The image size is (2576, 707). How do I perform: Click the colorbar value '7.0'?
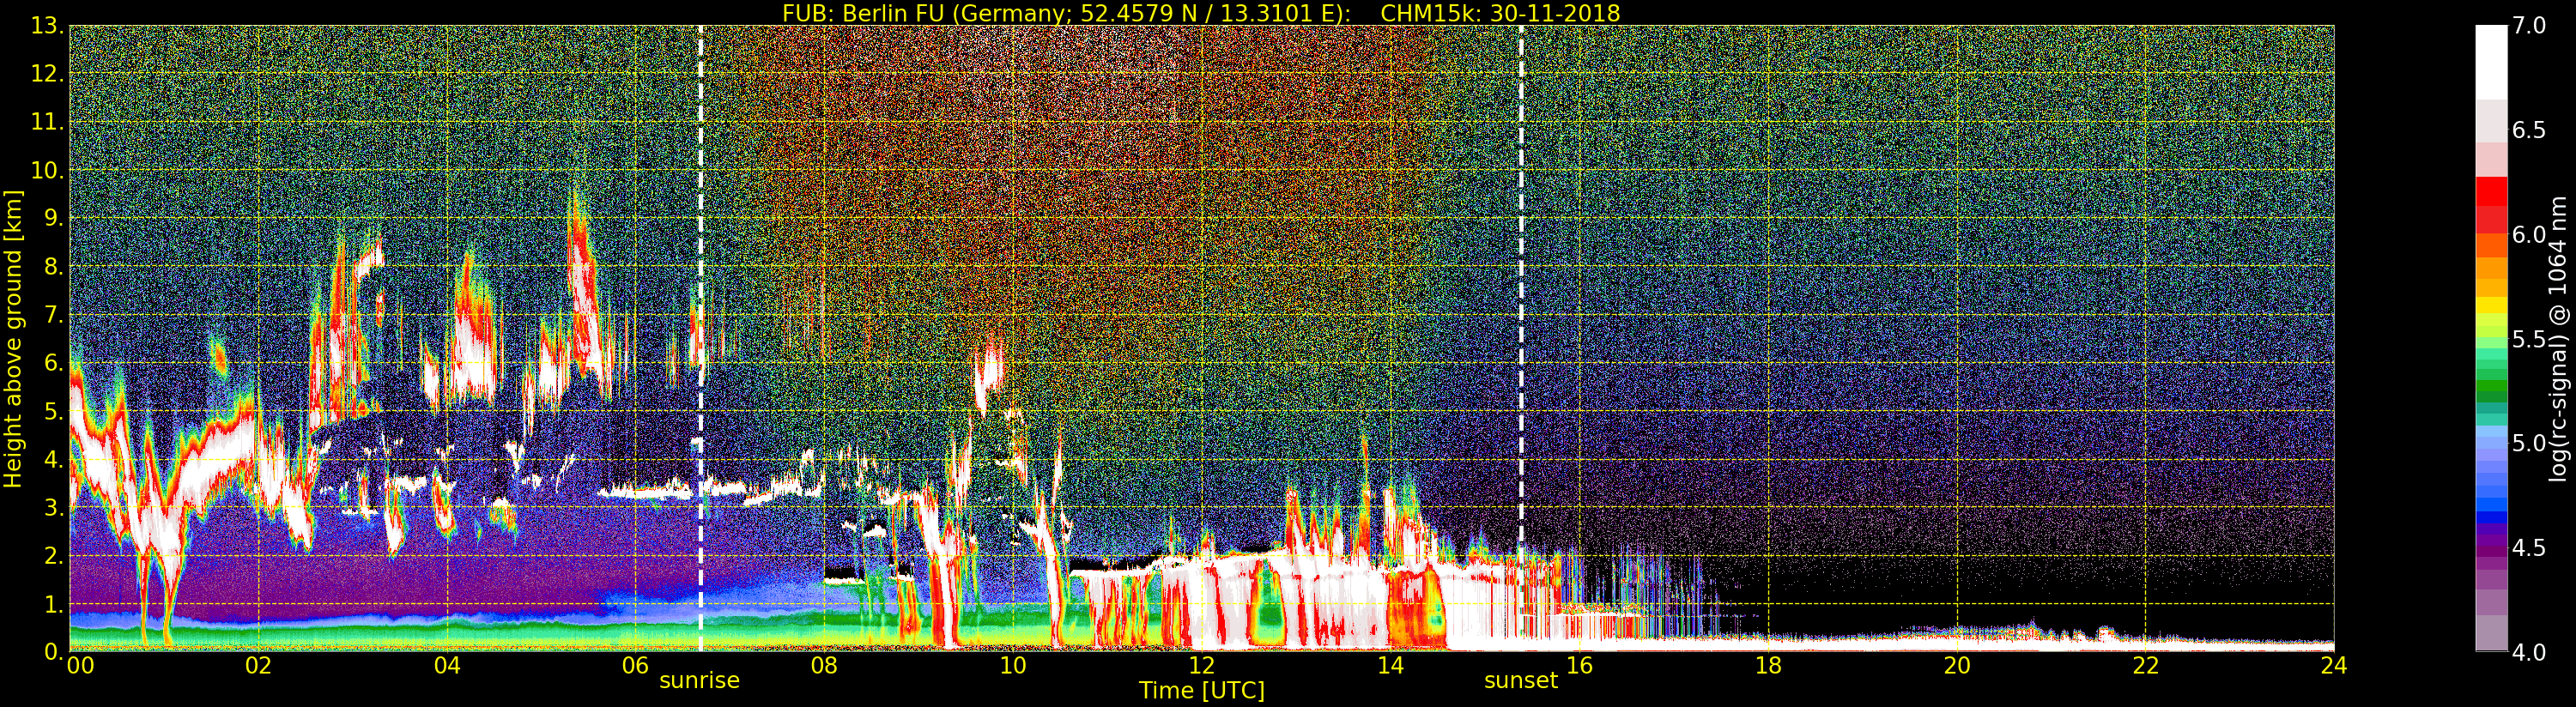(x=2529, y=26)
